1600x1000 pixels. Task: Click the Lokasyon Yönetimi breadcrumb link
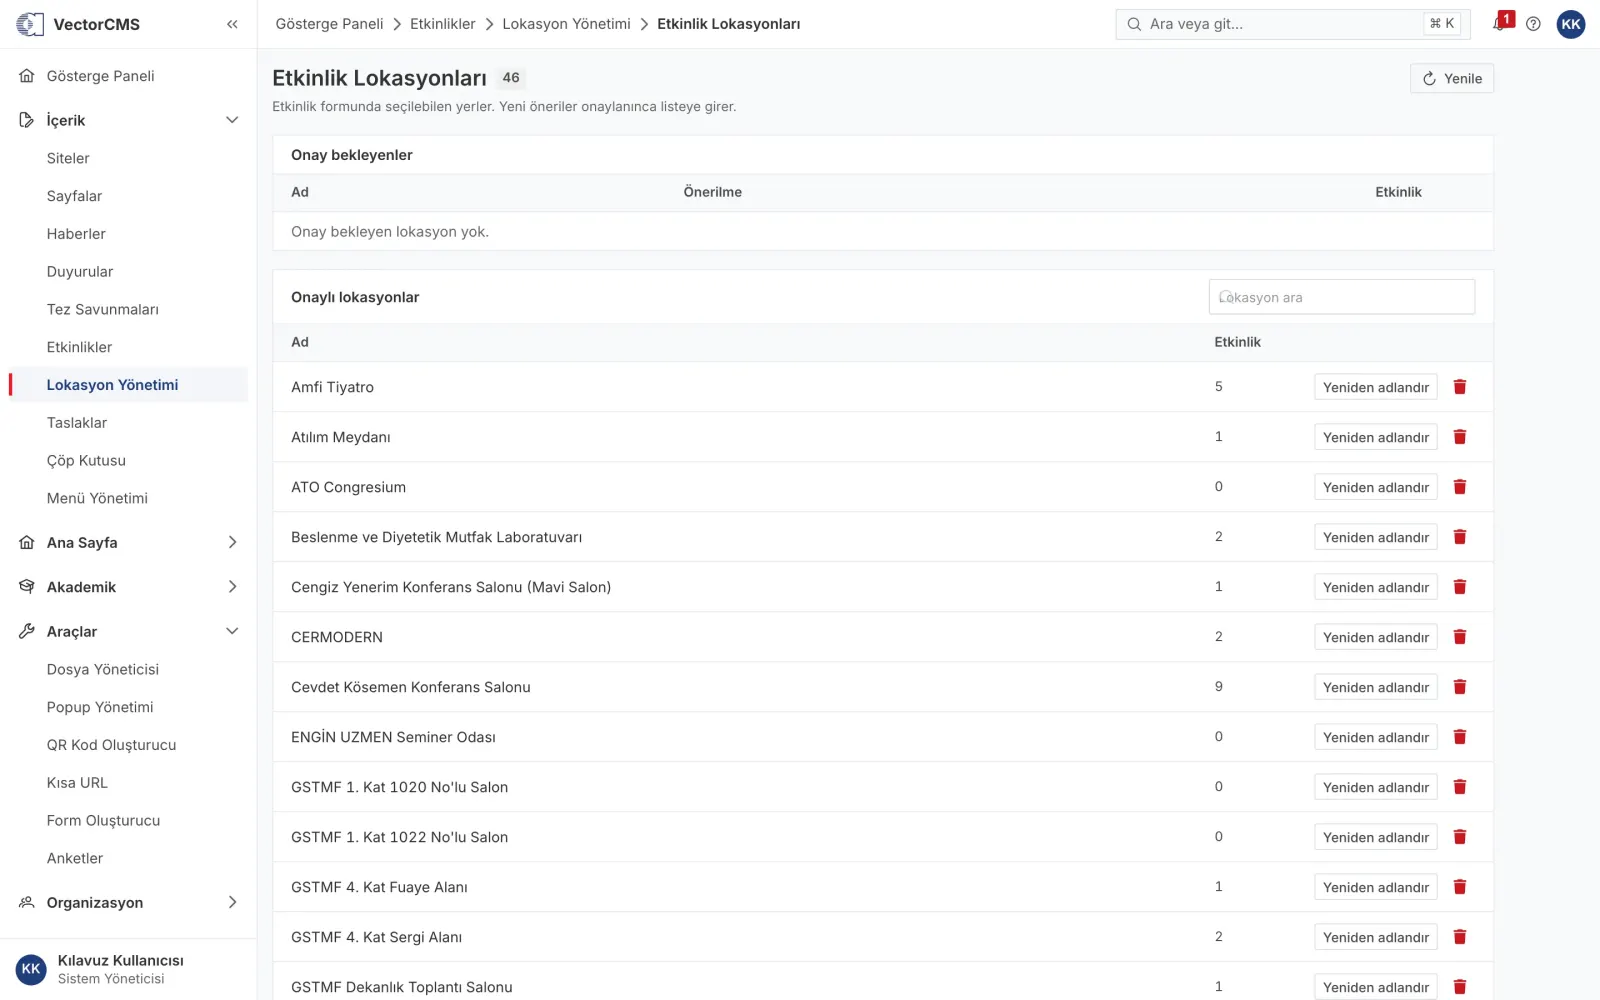pyautogui.click(x=566, y=24)
